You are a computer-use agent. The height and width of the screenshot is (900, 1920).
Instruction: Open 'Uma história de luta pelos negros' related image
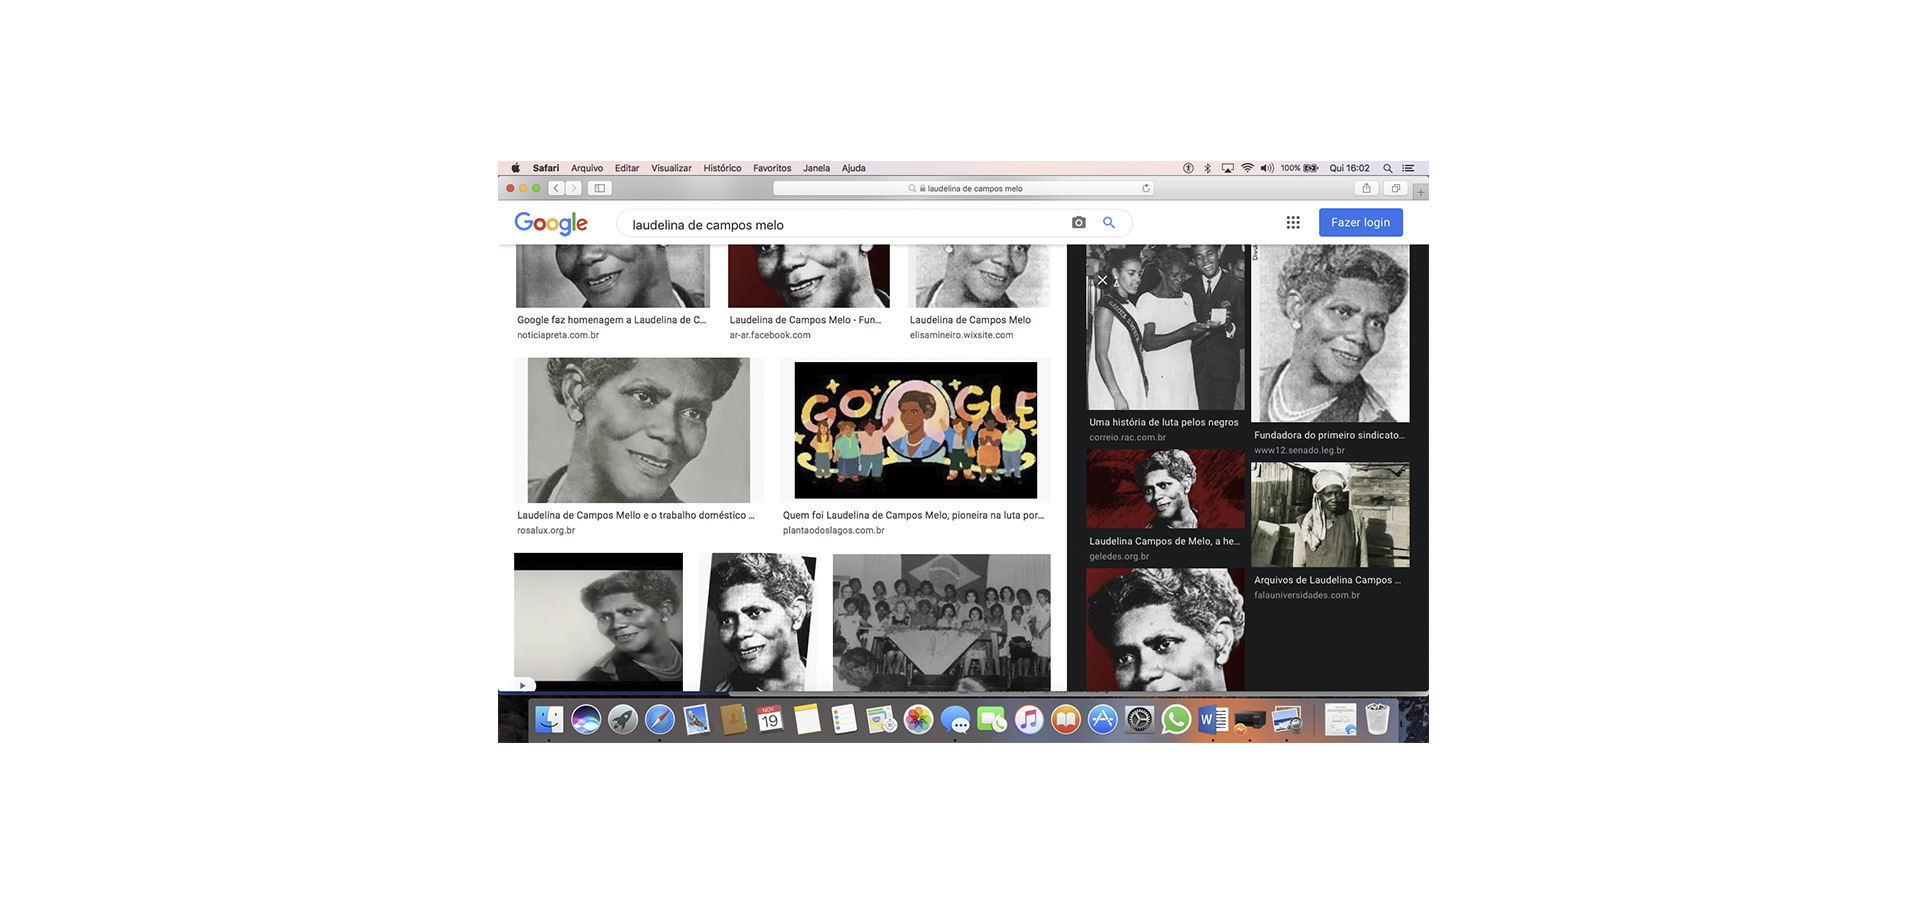click(1165, 328)
